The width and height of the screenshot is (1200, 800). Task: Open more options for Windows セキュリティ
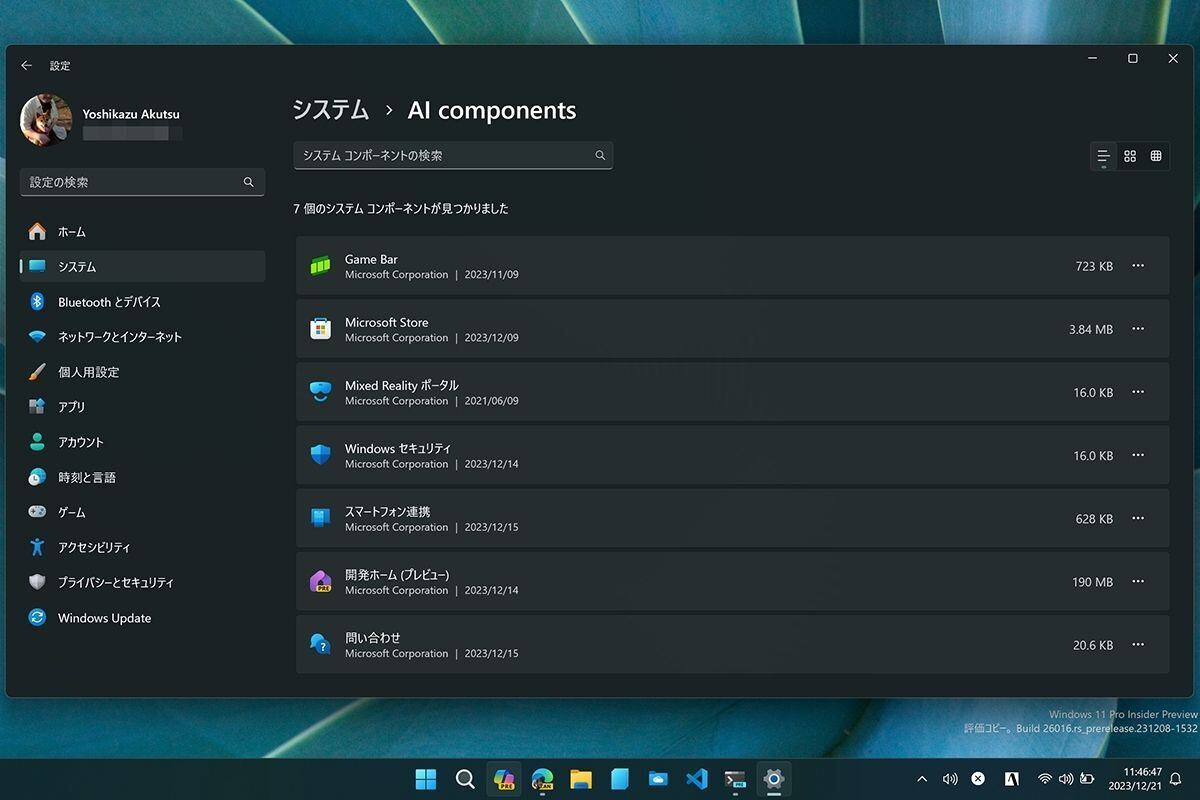(1138, 455)
